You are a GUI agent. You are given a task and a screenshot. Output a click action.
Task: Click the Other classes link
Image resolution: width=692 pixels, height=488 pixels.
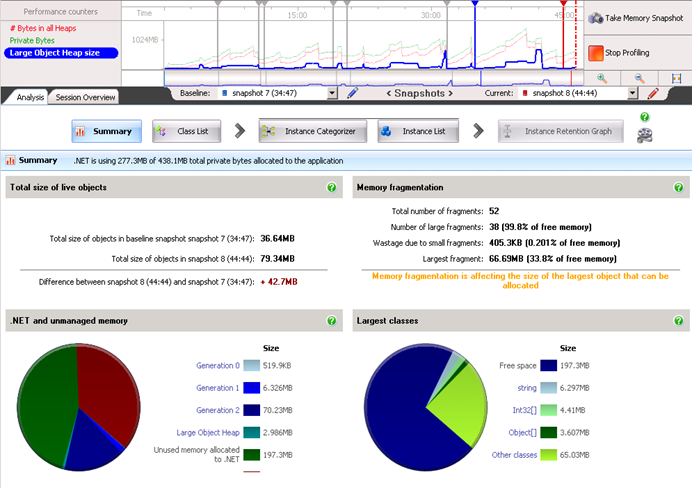pyautogui.click(x=514, y=455)
